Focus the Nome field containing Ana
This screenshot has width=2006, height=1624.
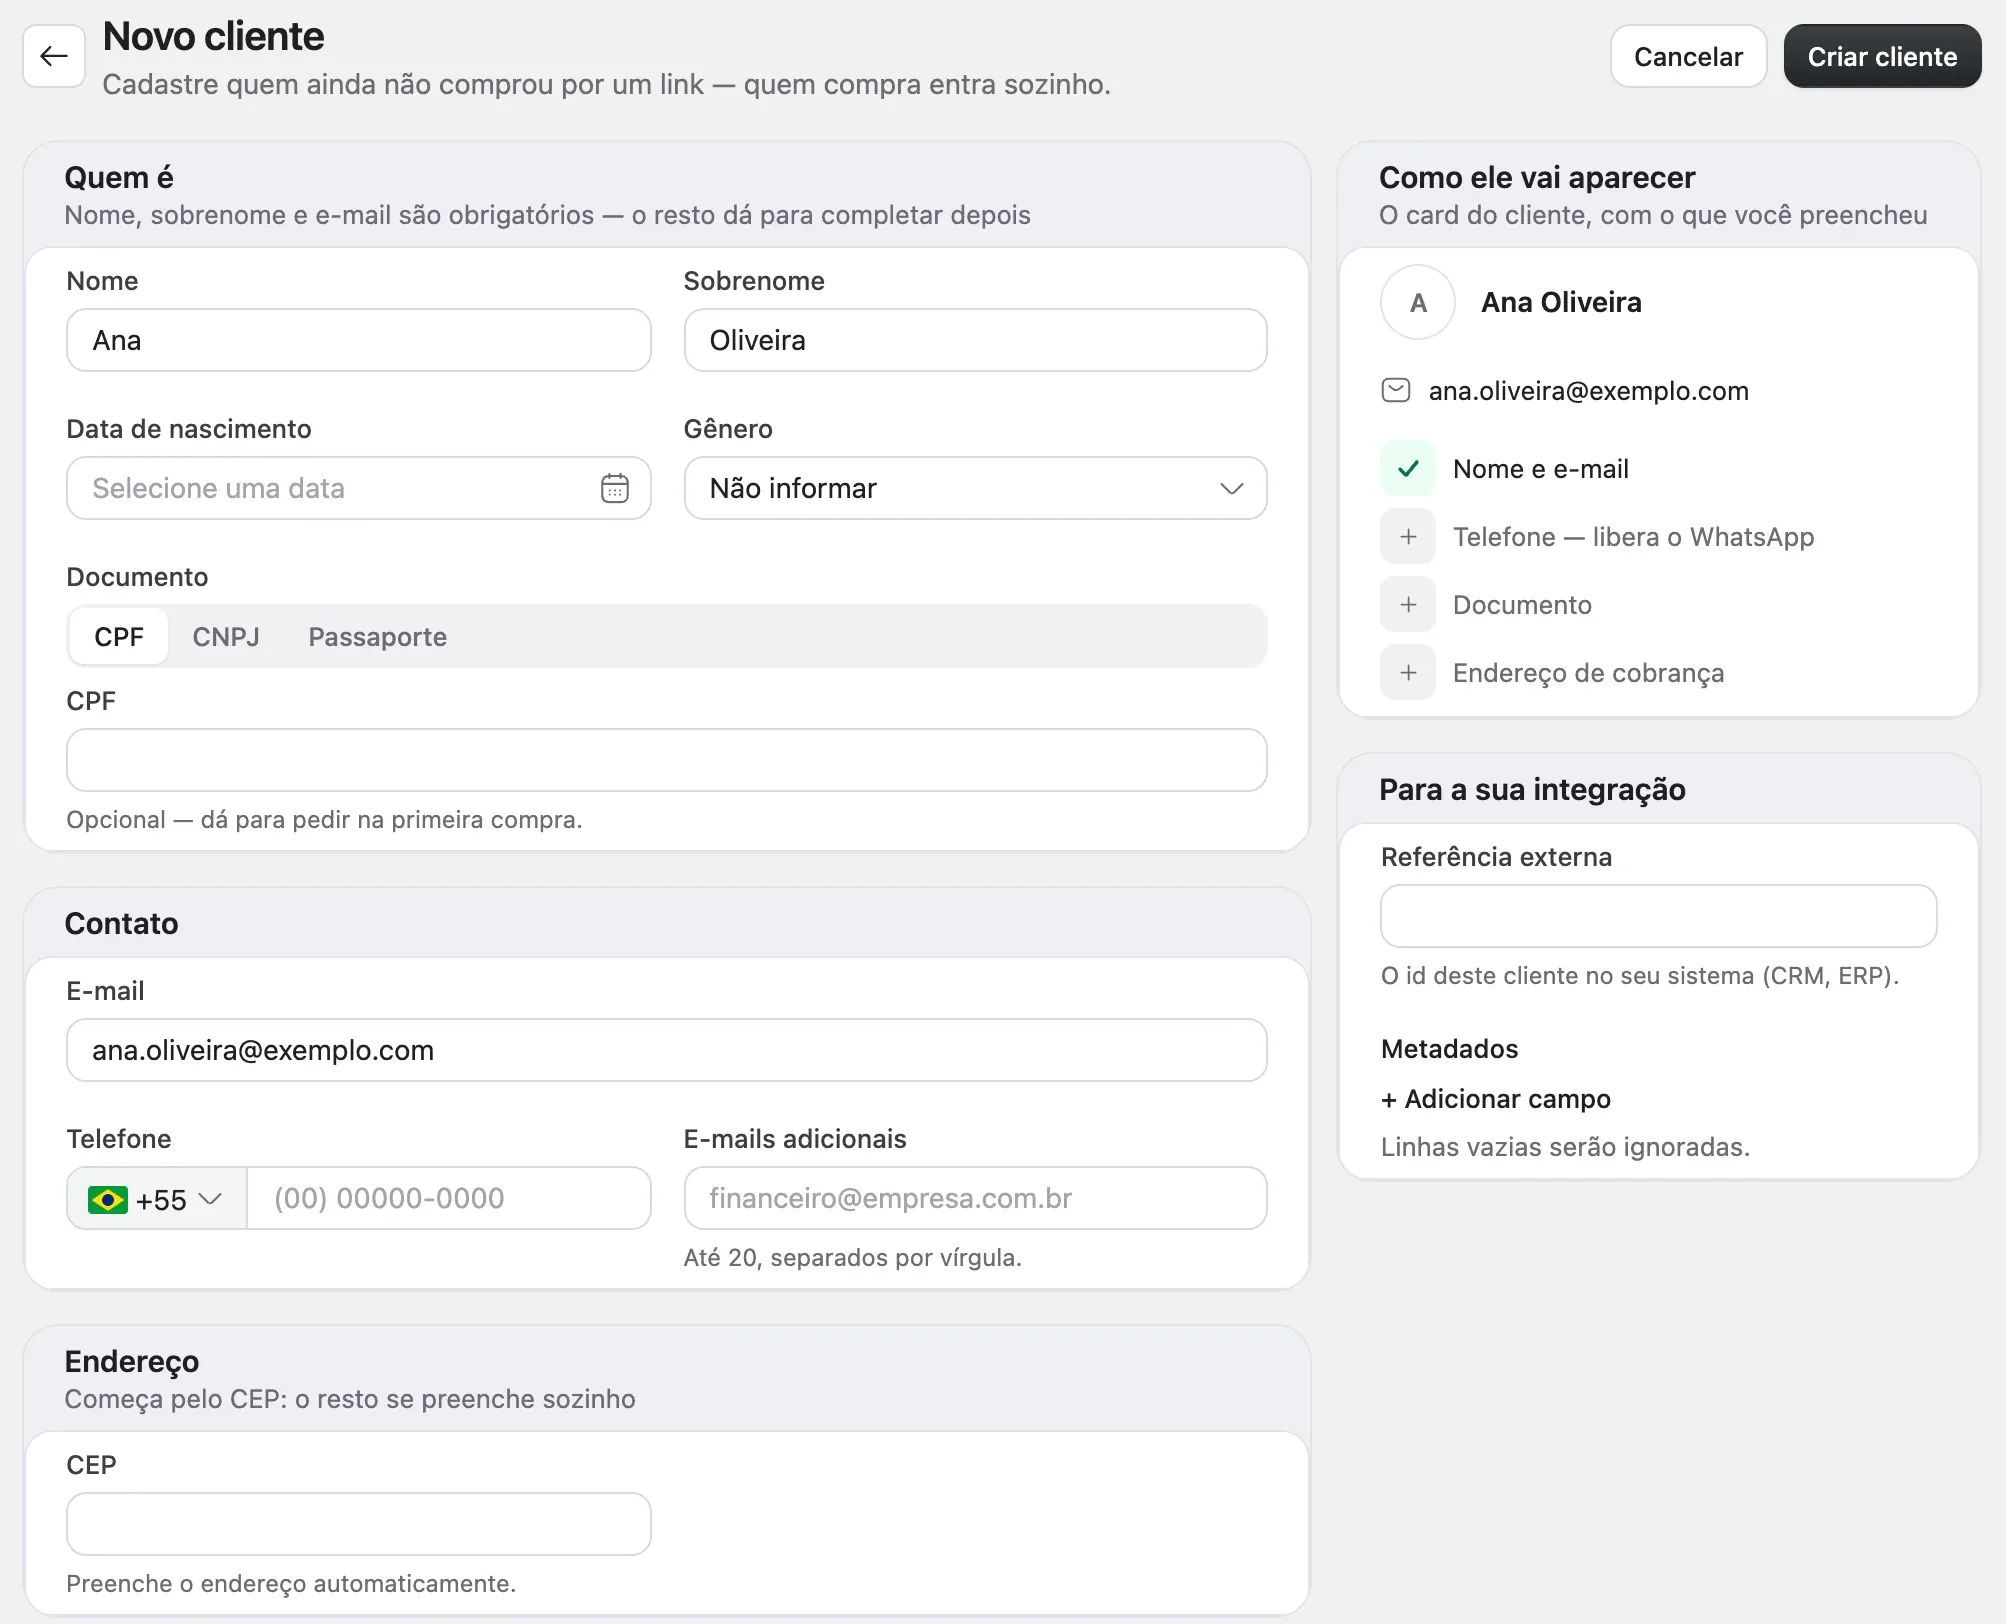coord(358,340)
